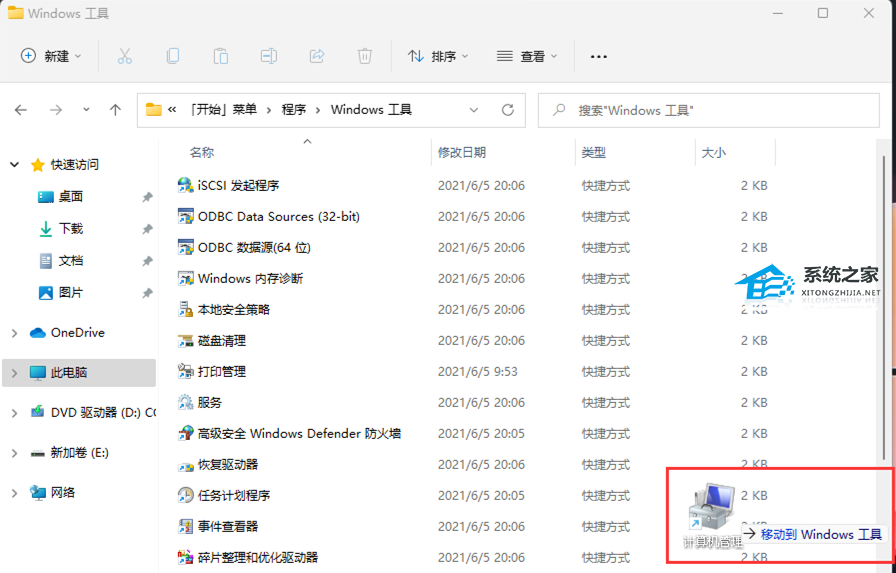Select the 恢复驱动器 icon

(185, 464)
